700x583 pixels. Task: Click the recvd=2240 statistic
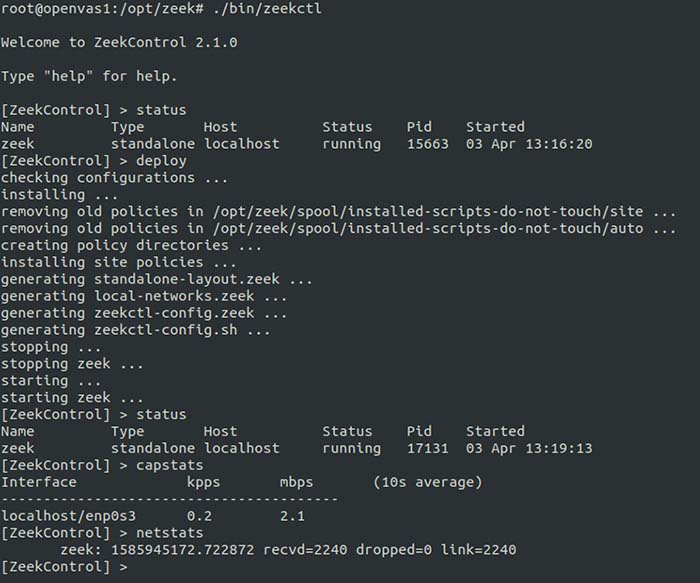(x=305, y=550)
